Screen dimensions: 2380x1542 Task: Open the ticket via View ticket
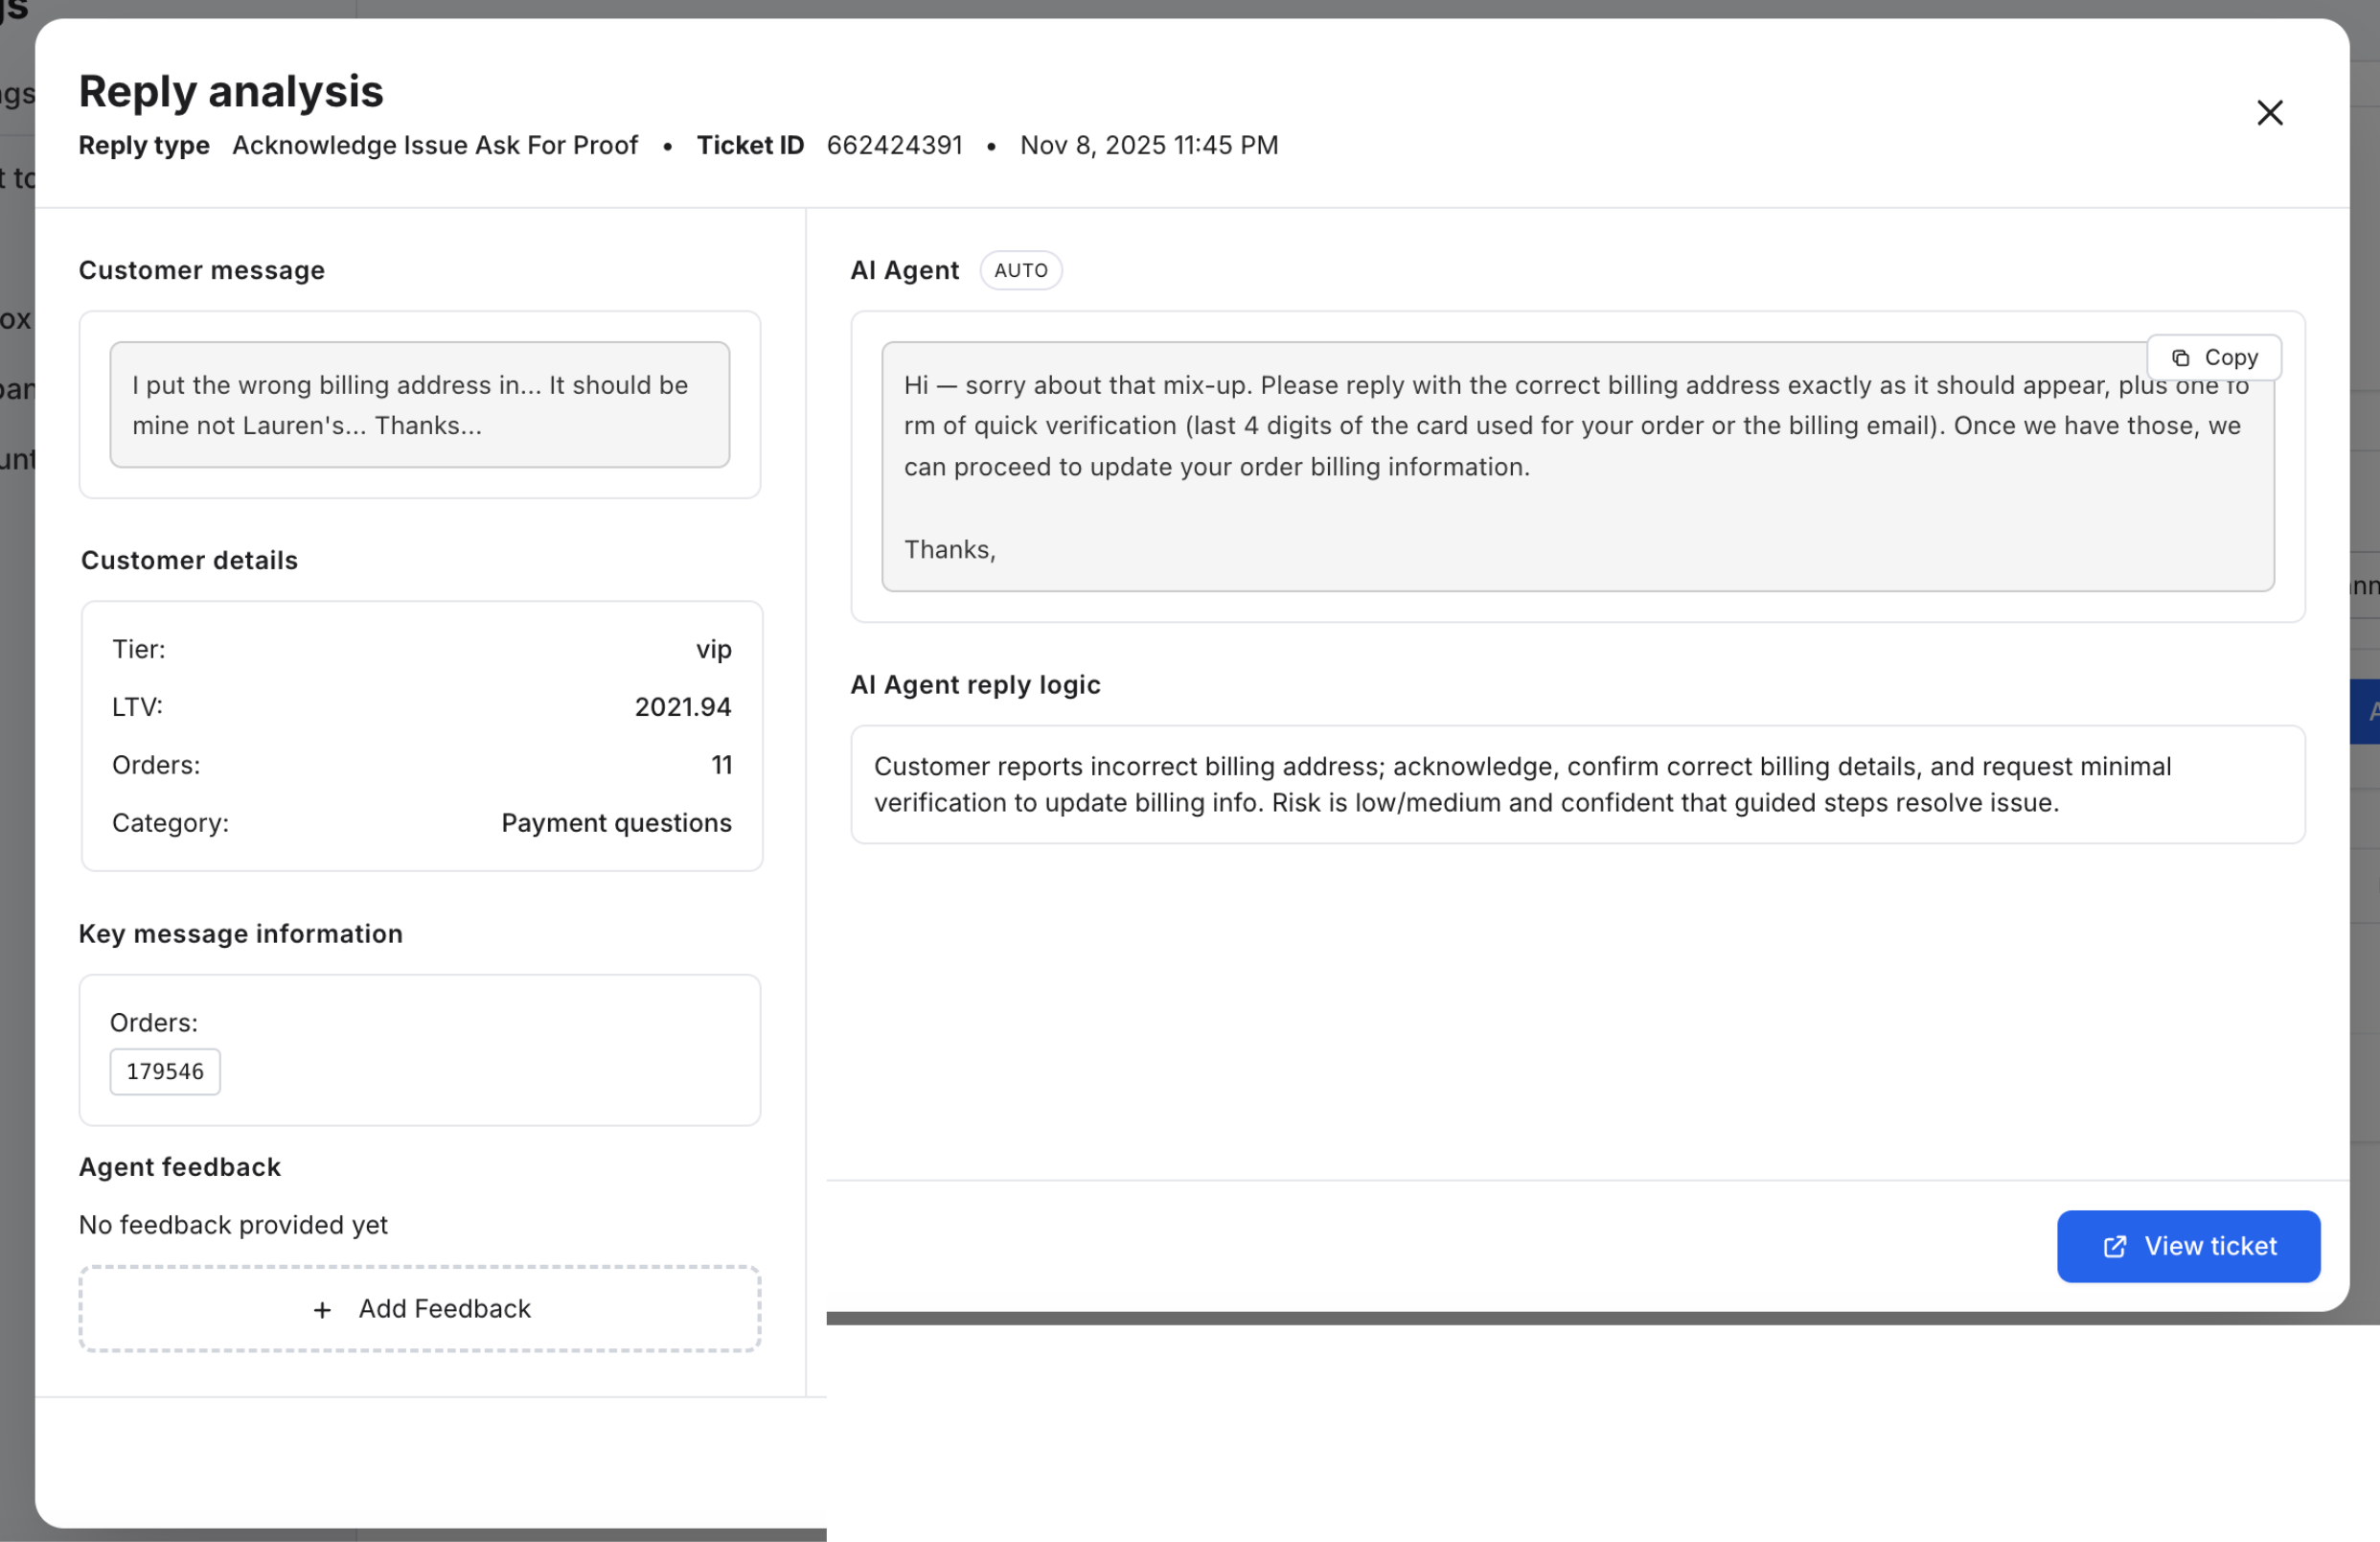2187,1246
